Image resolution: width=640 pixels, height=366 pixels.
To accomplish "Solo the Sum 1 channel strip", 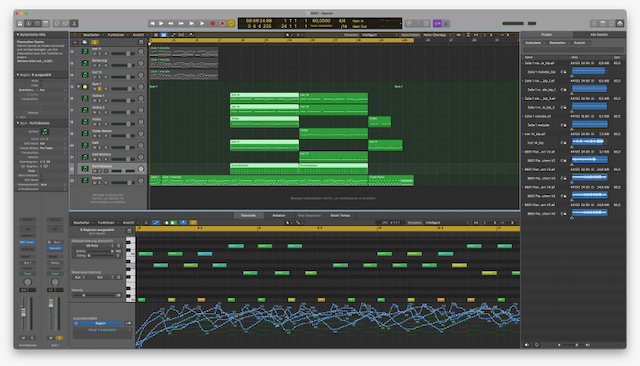I will [x=59, y=338].
